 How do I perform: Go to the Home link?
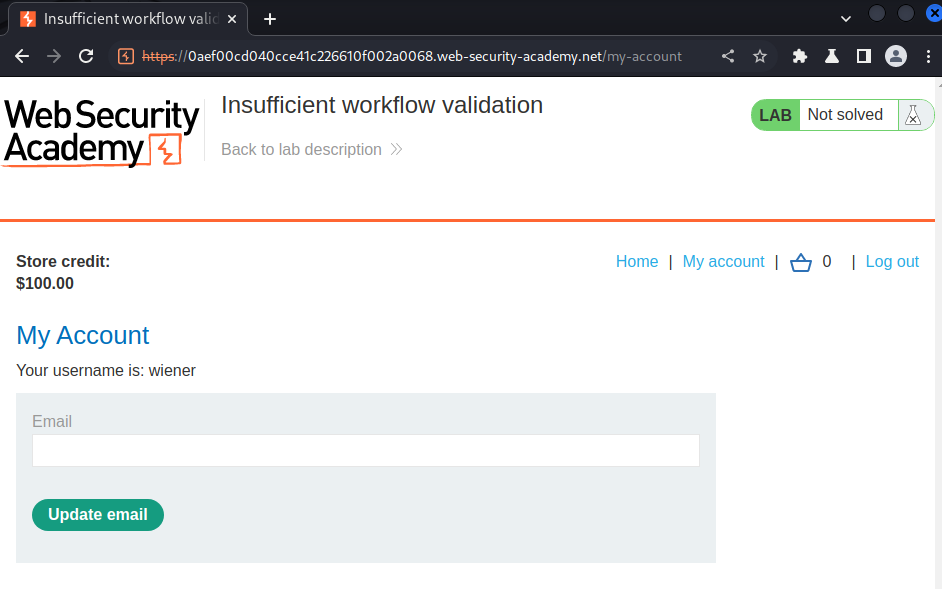tap(637, 261)
